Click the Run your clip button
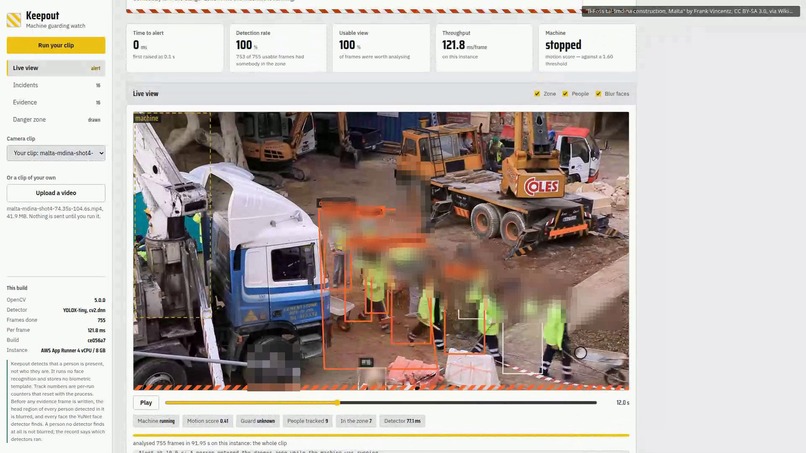The height and width of the screenshot is (453, 806). point(56,45)
